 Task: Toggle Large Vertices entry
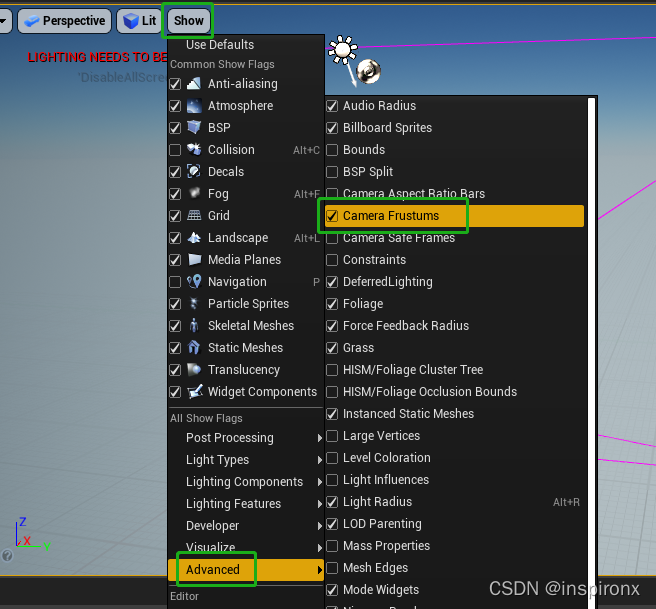coord(455,436)
